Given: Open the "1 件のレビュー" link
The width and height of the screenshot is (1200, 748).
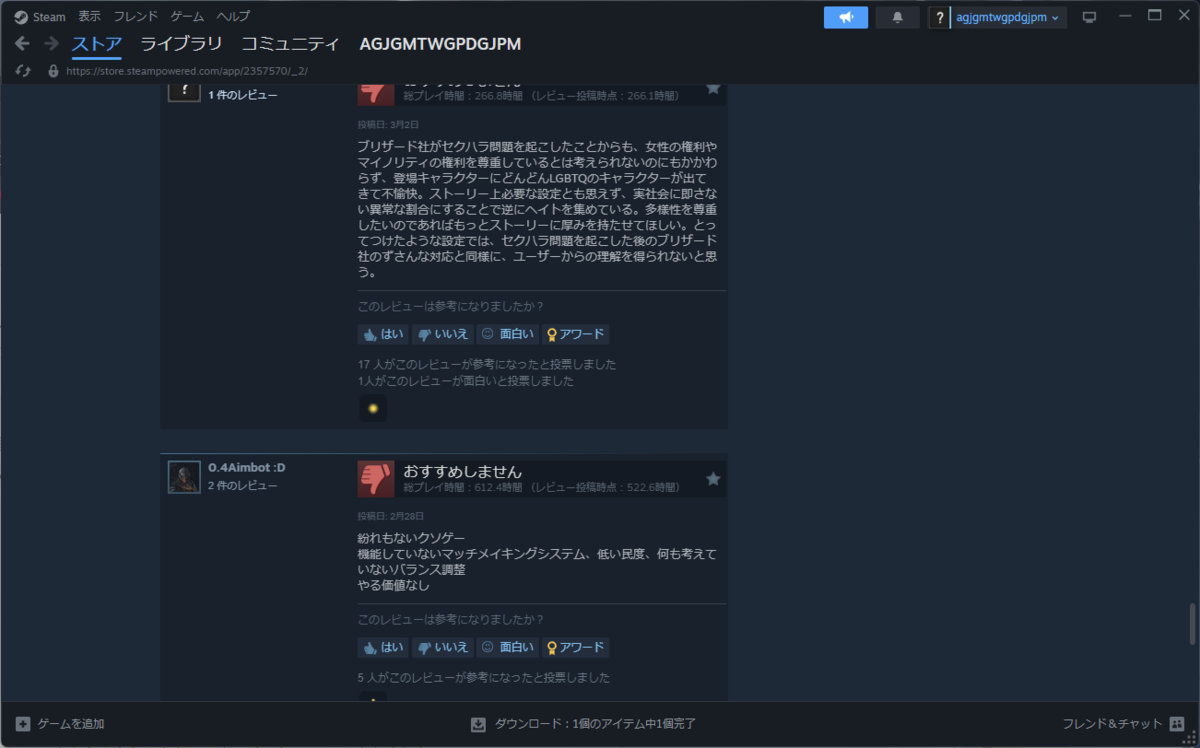Looking at the screenshot, I should 243,95.
